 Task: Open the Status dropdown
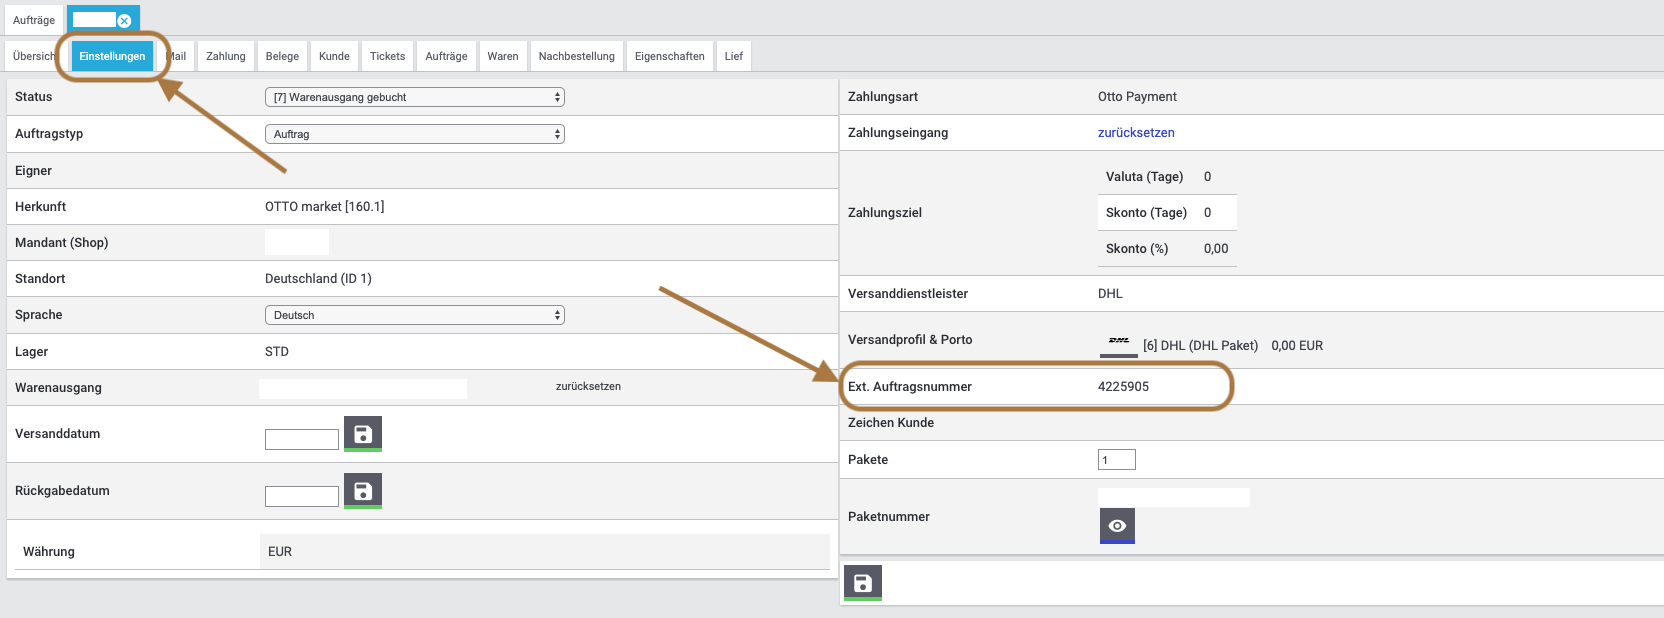[414, 97]
